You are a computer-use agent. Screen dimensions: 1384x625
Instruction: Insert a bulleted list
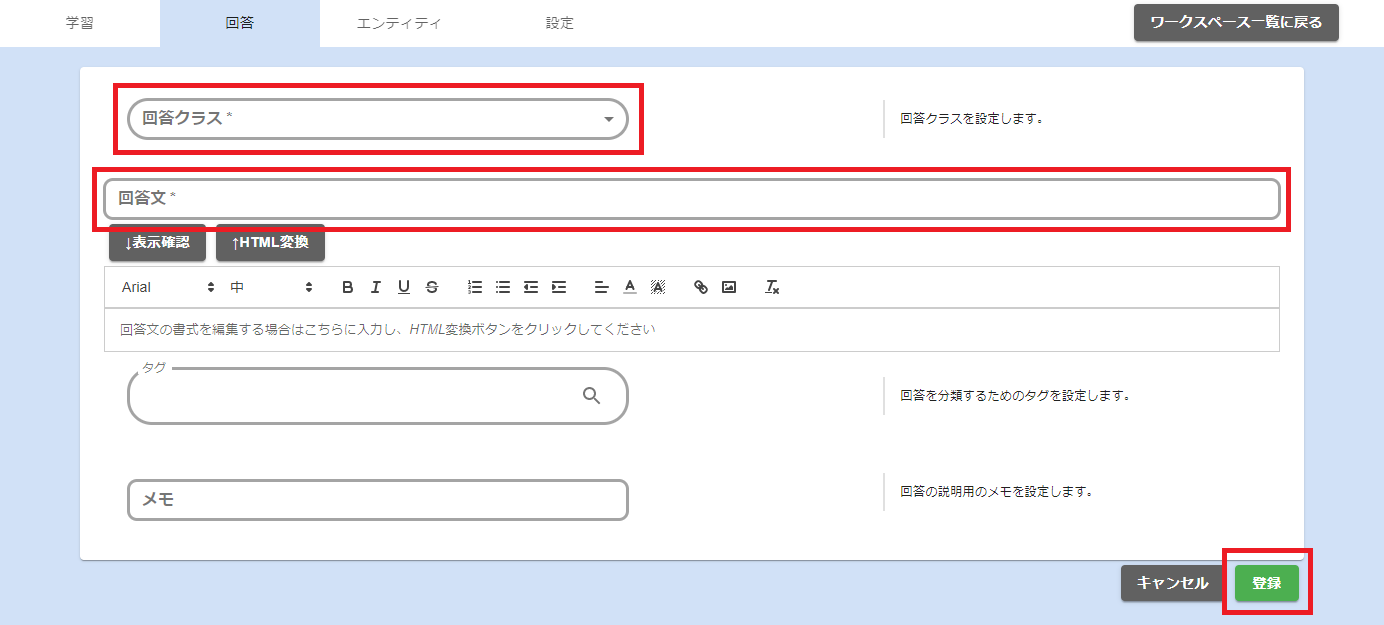click(x=503, y=287)
